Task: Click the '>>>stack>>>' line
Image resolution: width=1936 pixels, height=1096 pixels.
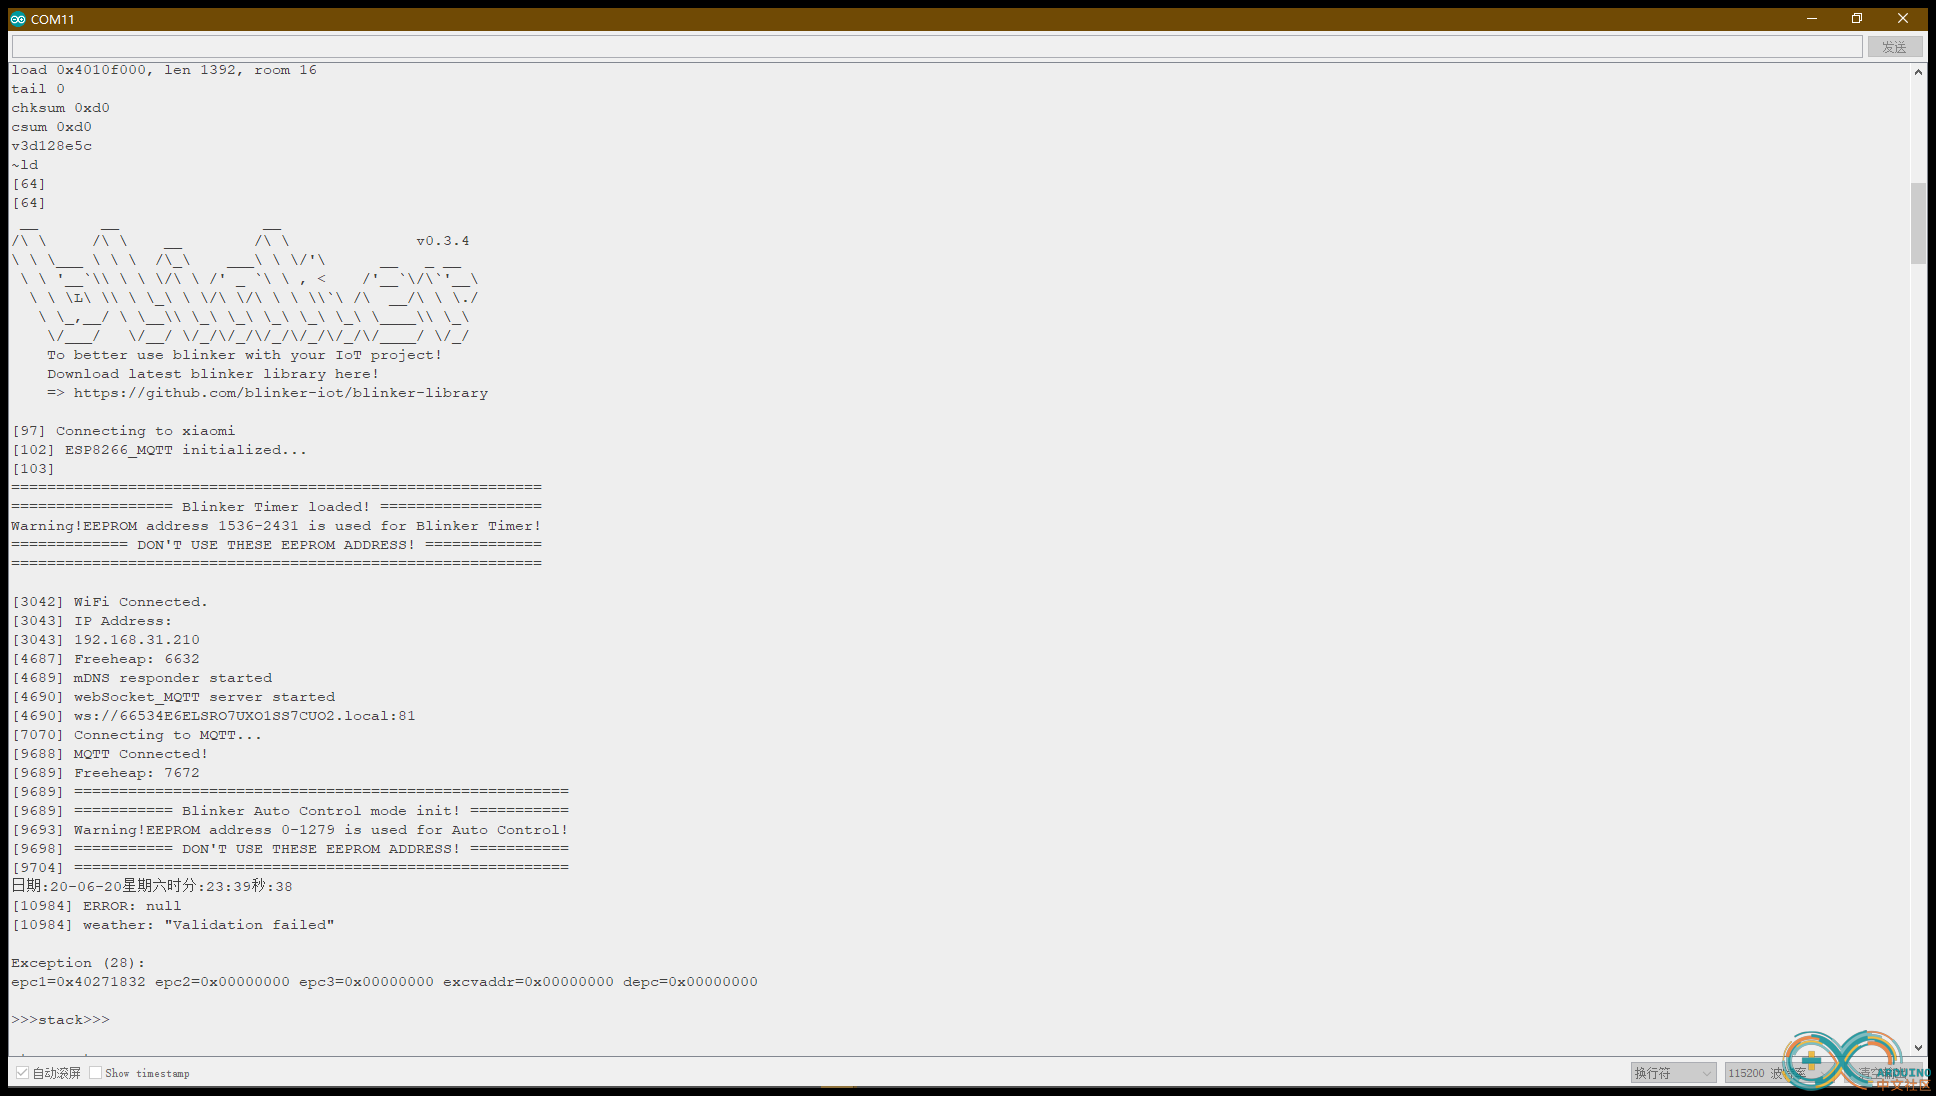Action: [x=61, y=1020]
